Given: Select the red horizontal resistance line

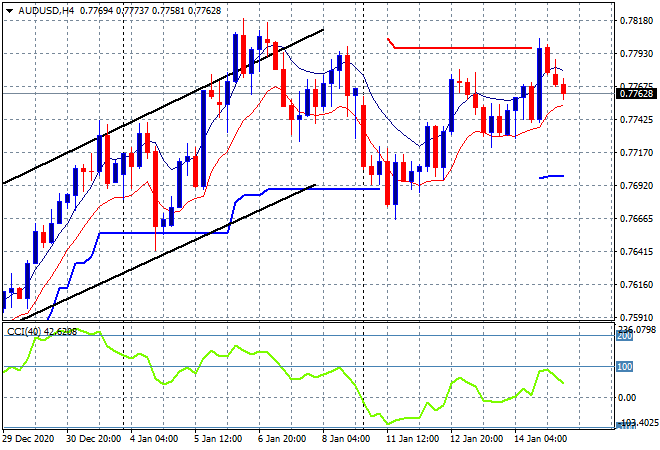Looking at the screenshot, I should 463,48.
